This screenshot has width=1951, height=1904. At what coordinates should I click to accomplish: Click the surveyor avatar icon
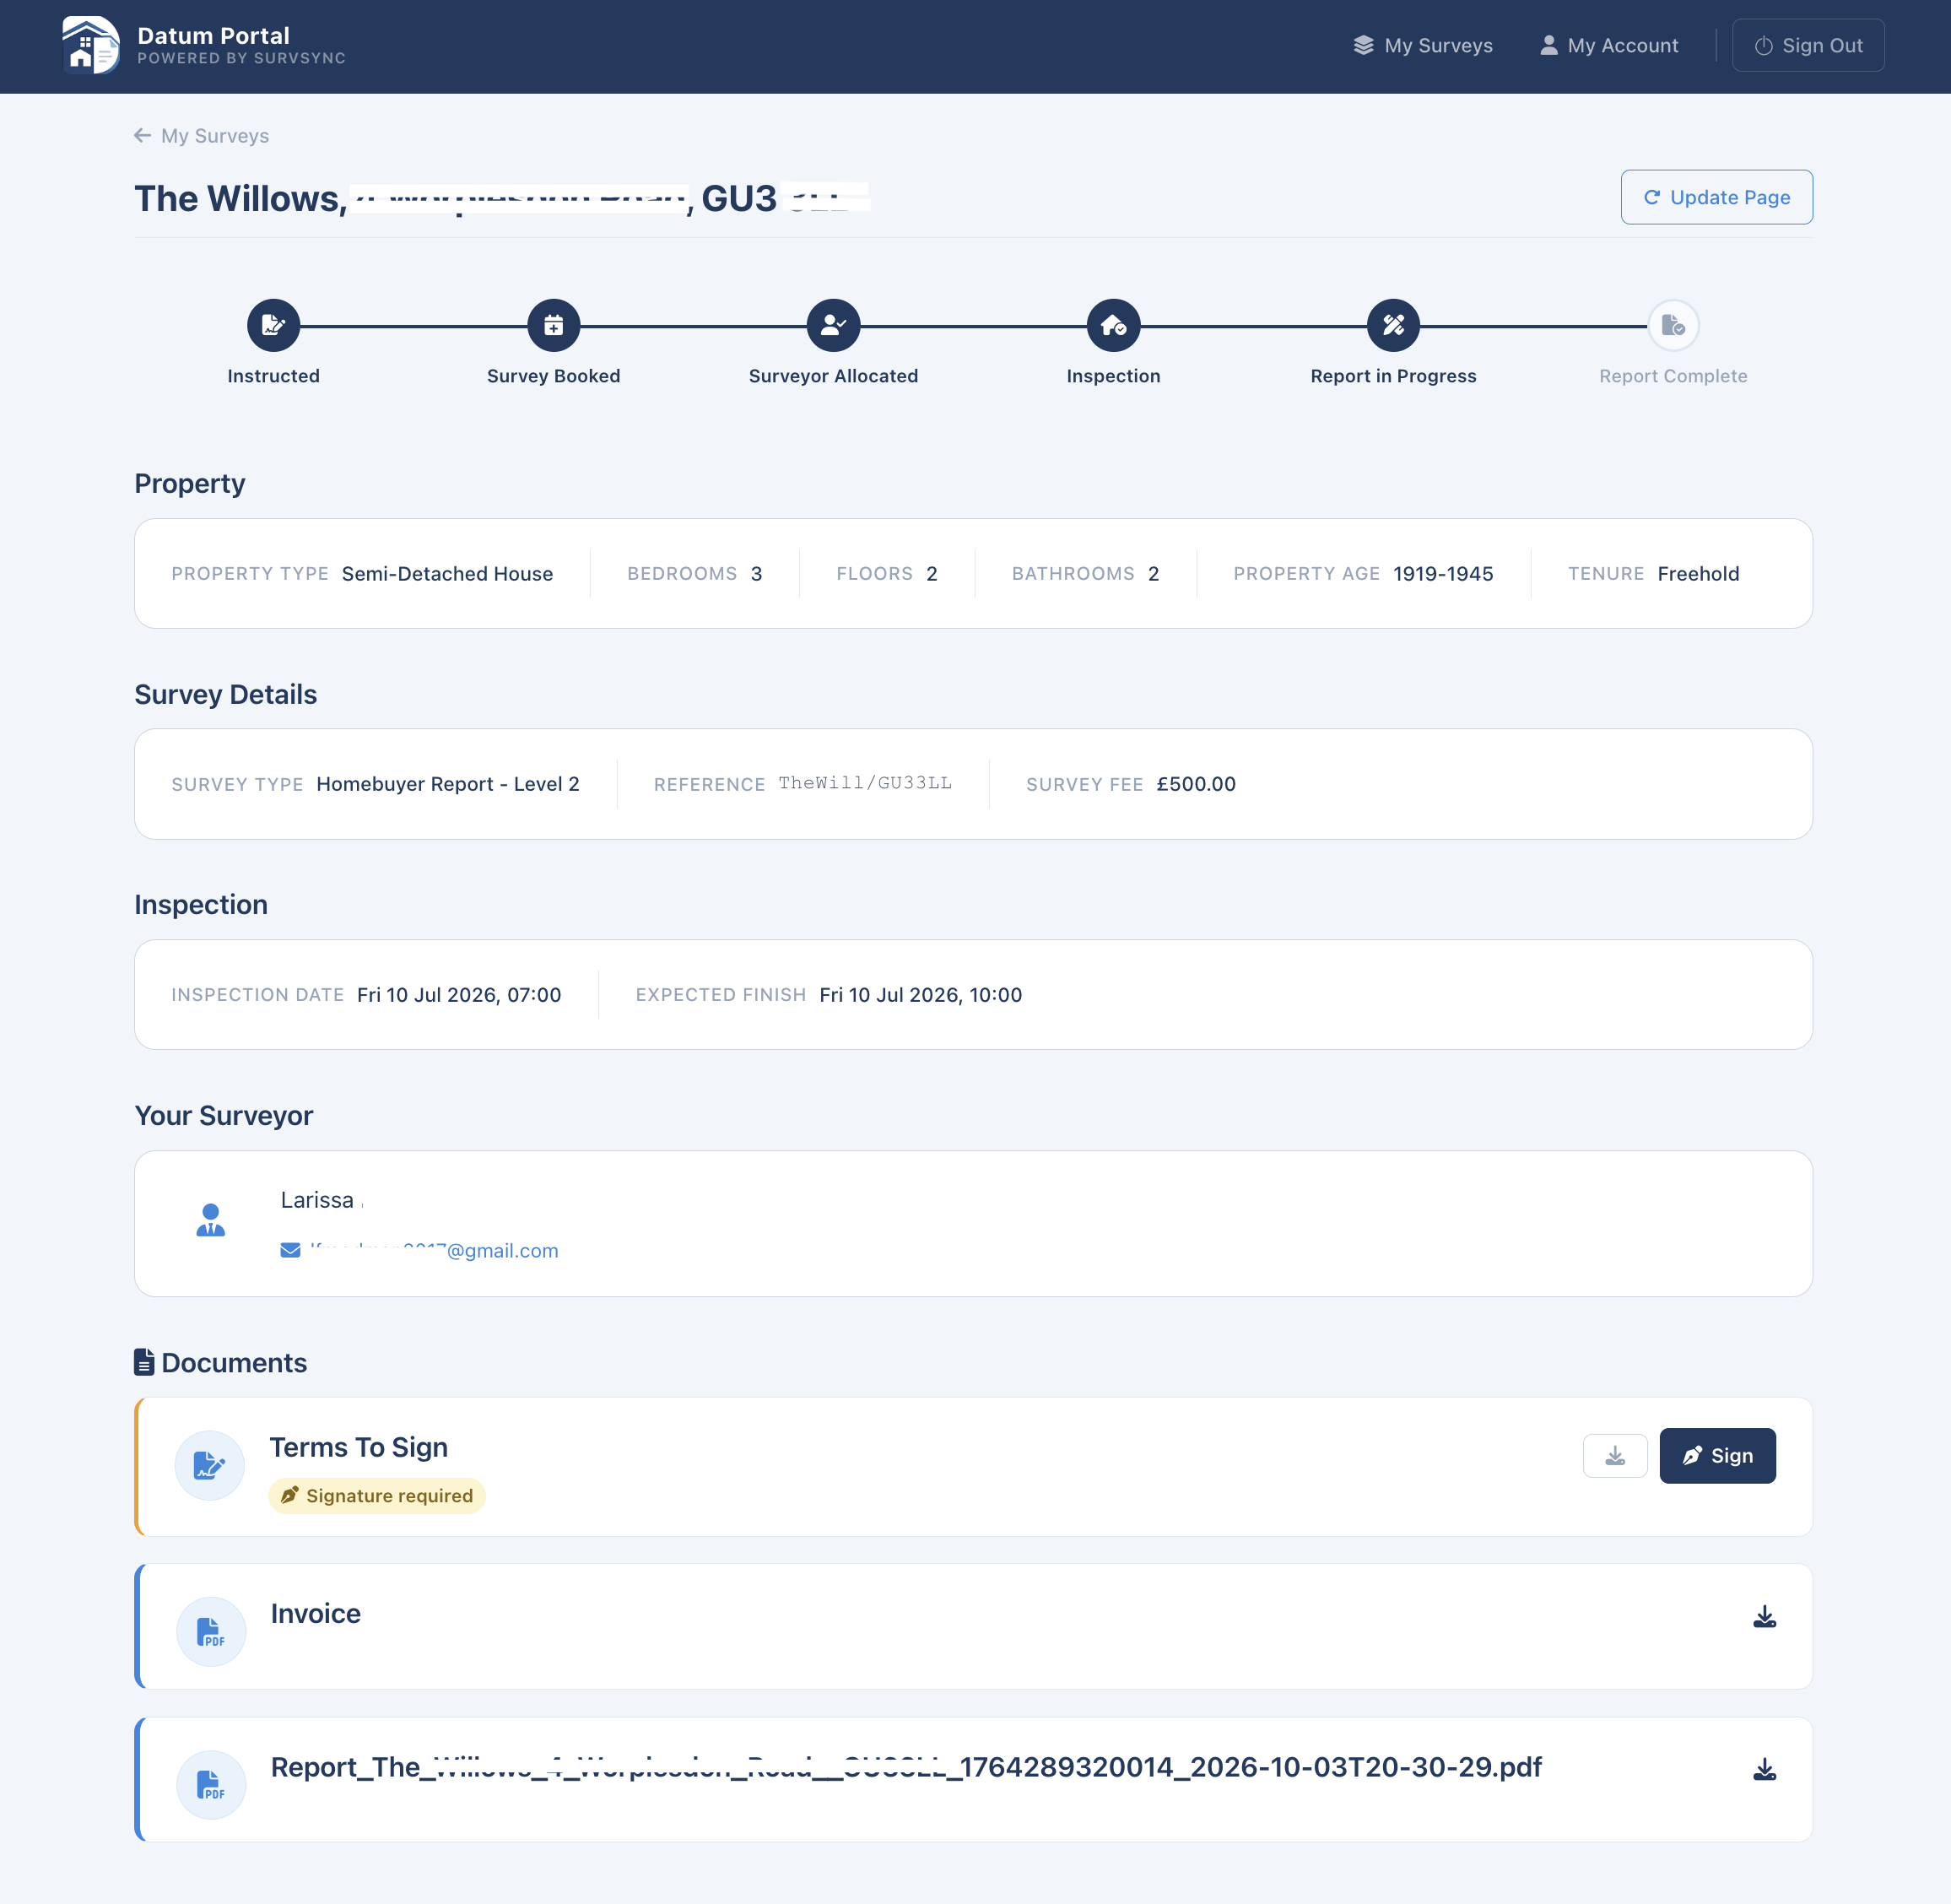tap(210, 1220)
